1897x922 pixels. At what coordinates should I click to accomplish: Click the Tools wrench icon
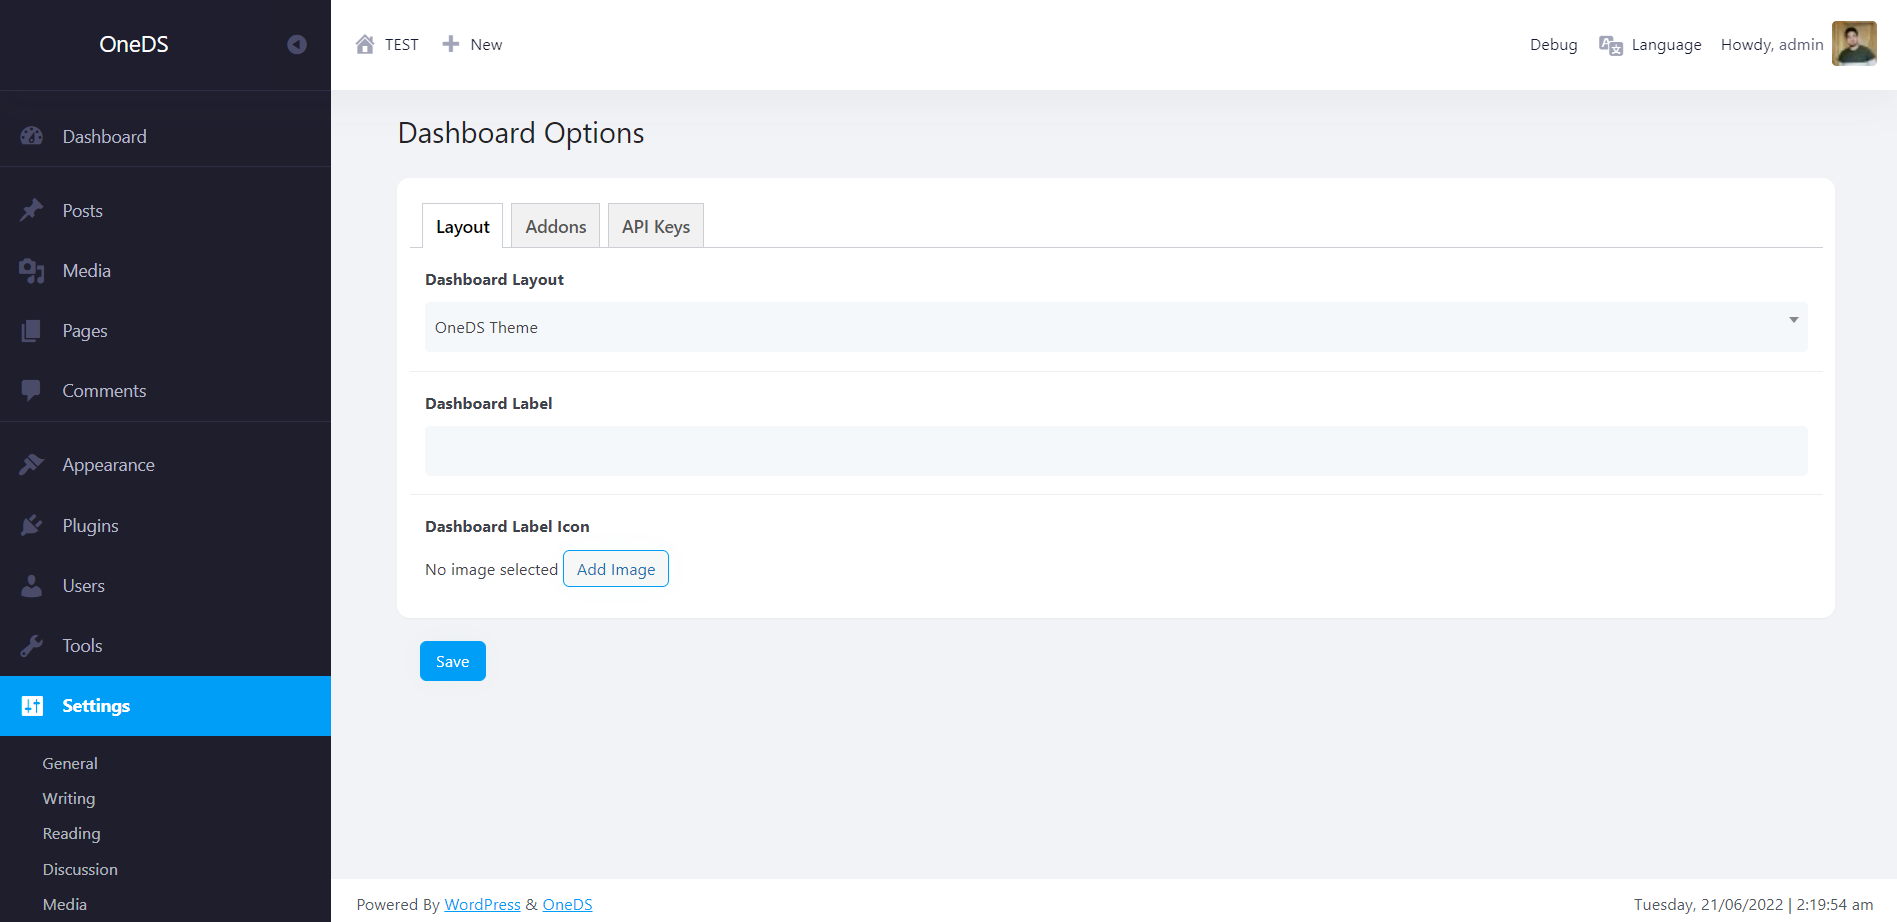pyautogui.click(x=32, y=646)
